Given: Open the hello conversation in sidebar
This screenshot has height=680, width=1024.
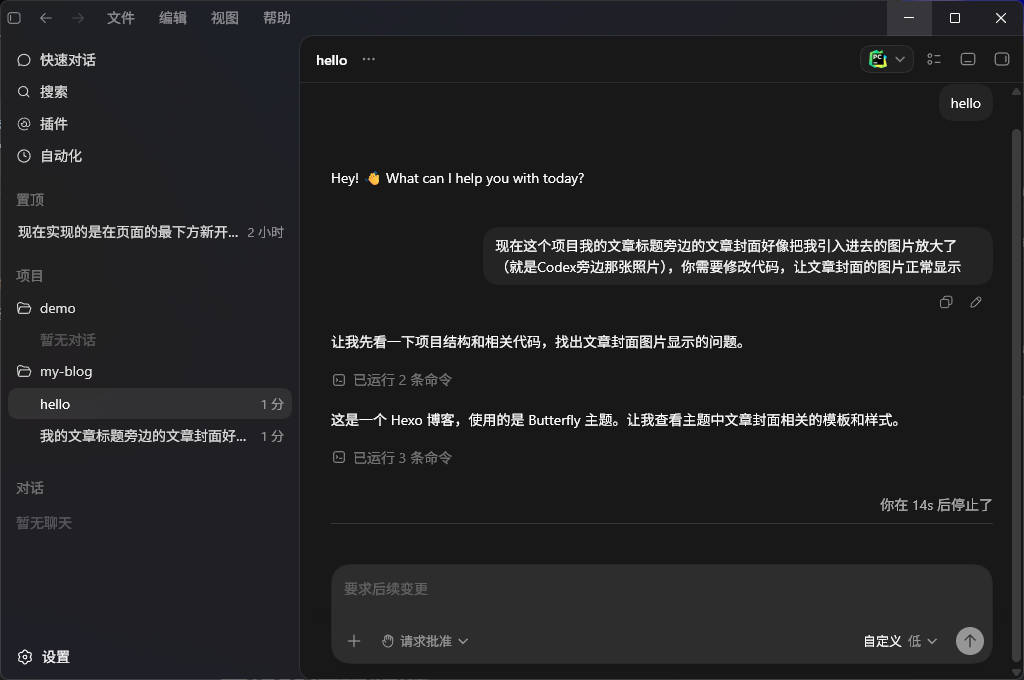Looking at the screenshot, I should click(150, 404).
